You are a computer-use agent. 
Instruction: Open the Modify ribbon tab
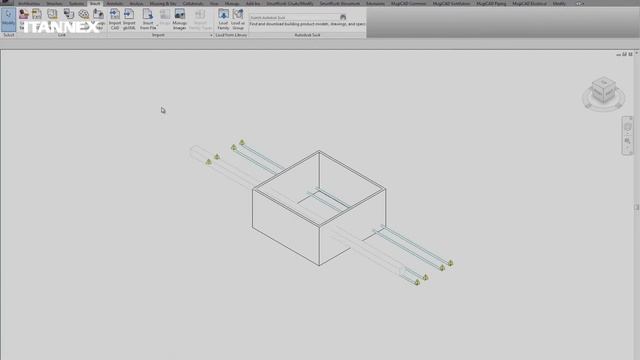click(559, 4)
